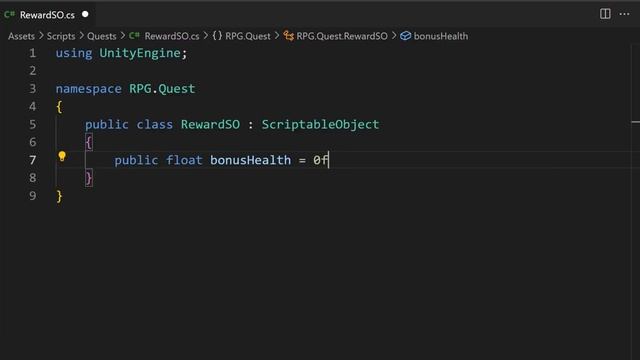Select the RewardSO.cs editor tab

[47, 15]
